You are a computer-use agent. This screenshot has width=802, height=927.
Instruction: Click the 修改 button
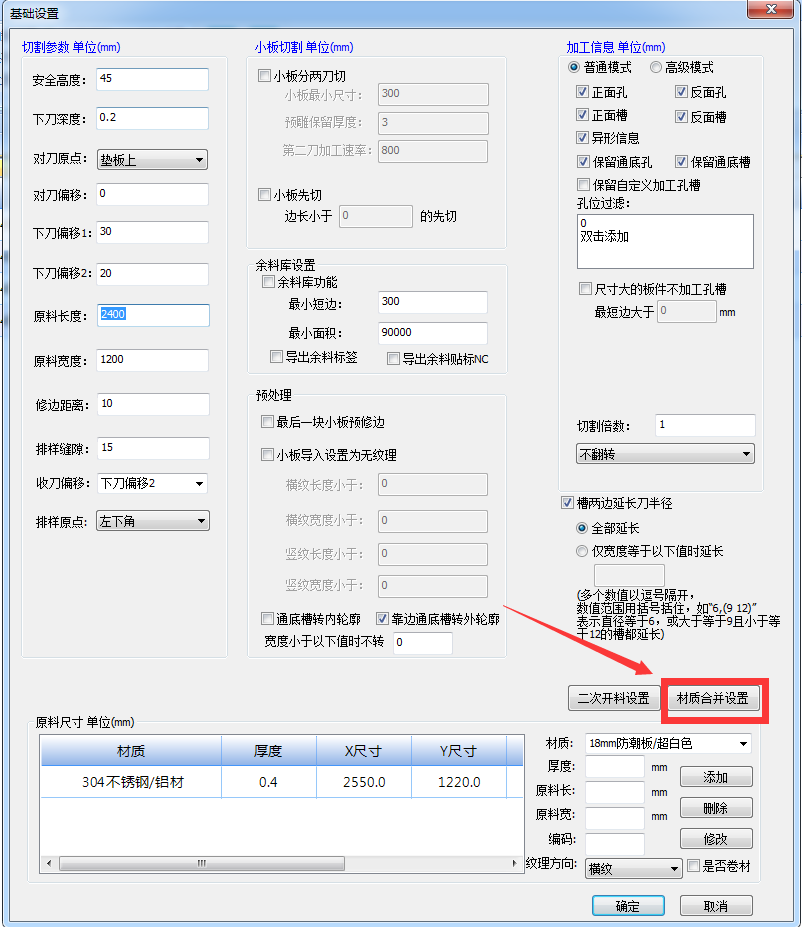(716, 838)
